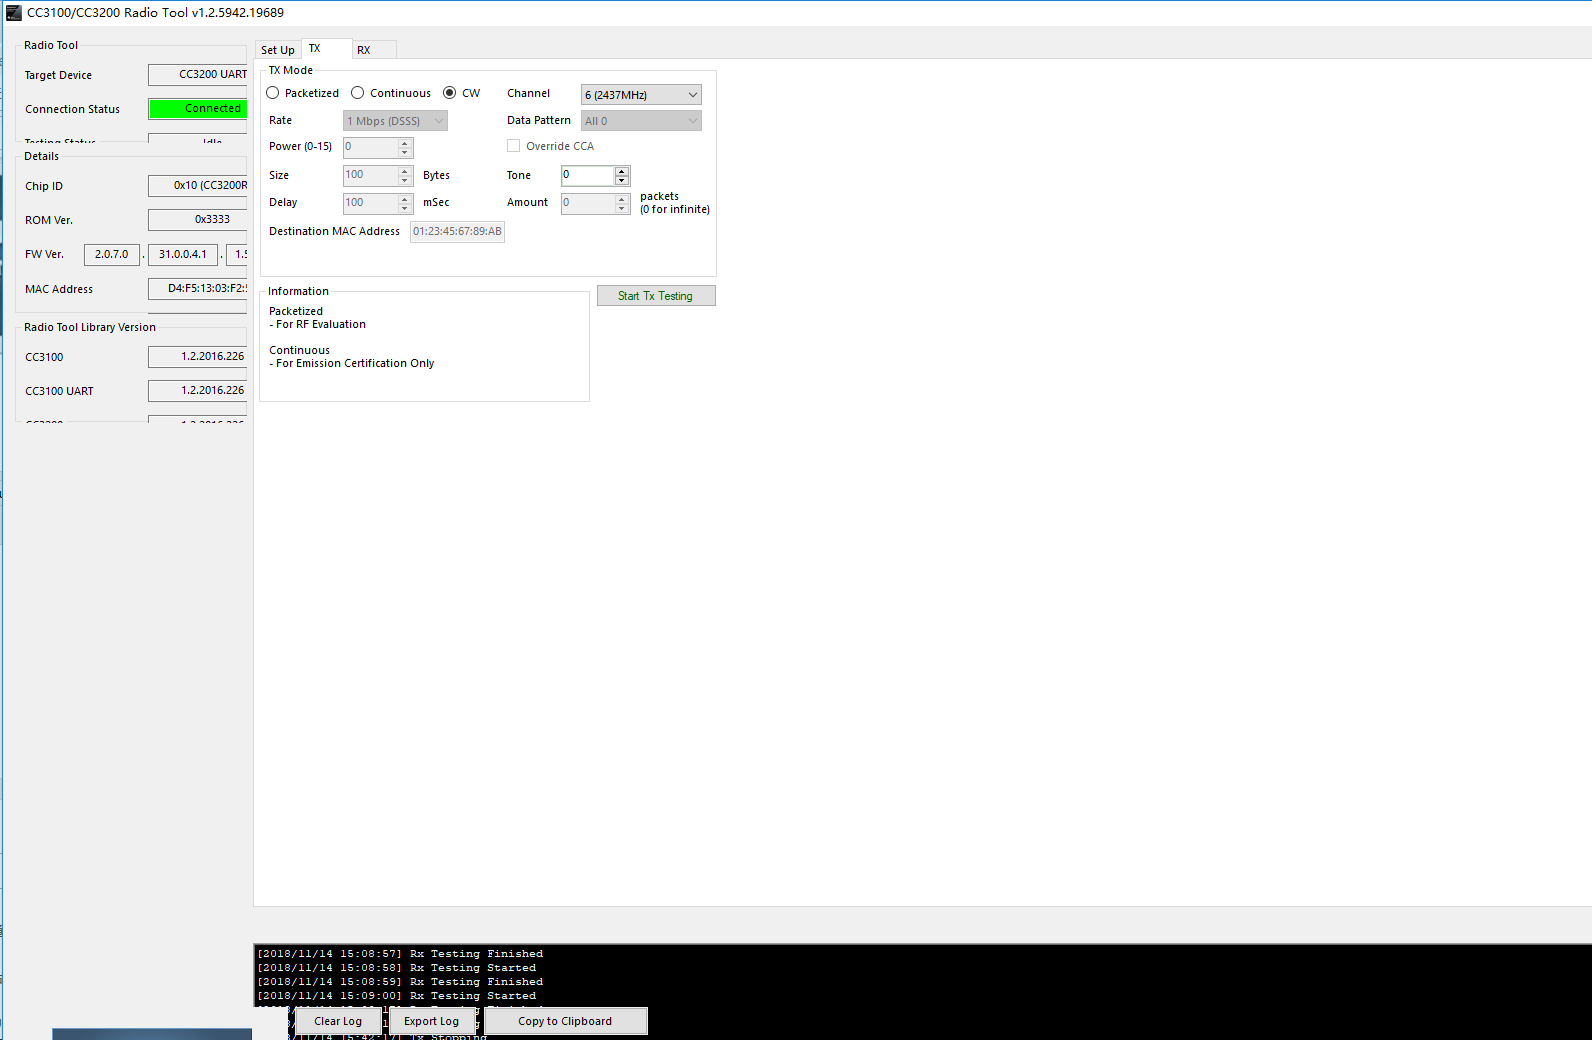
Task: Switch to the RX tab
Action: click(374, 50)
